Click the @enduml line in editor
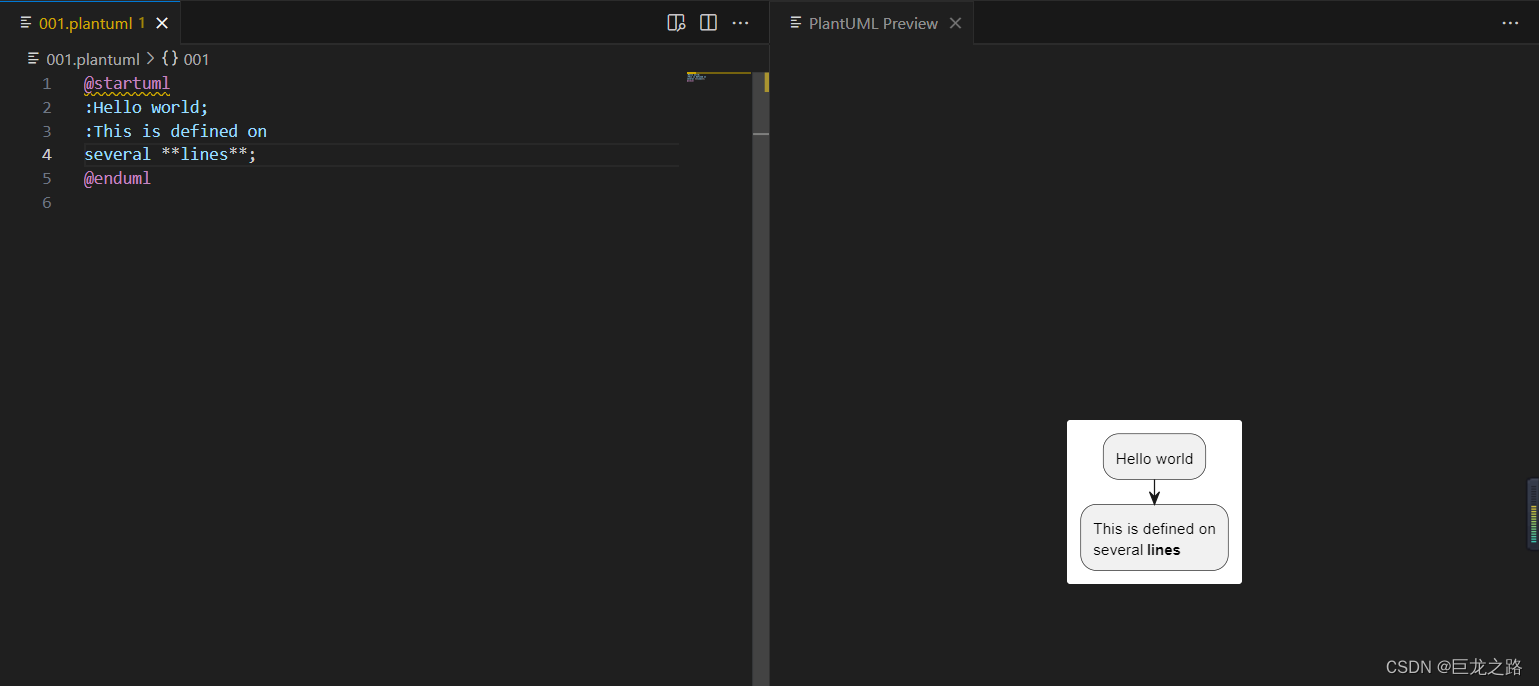Viewport: 1539px width, 686px height. [117, 179]
